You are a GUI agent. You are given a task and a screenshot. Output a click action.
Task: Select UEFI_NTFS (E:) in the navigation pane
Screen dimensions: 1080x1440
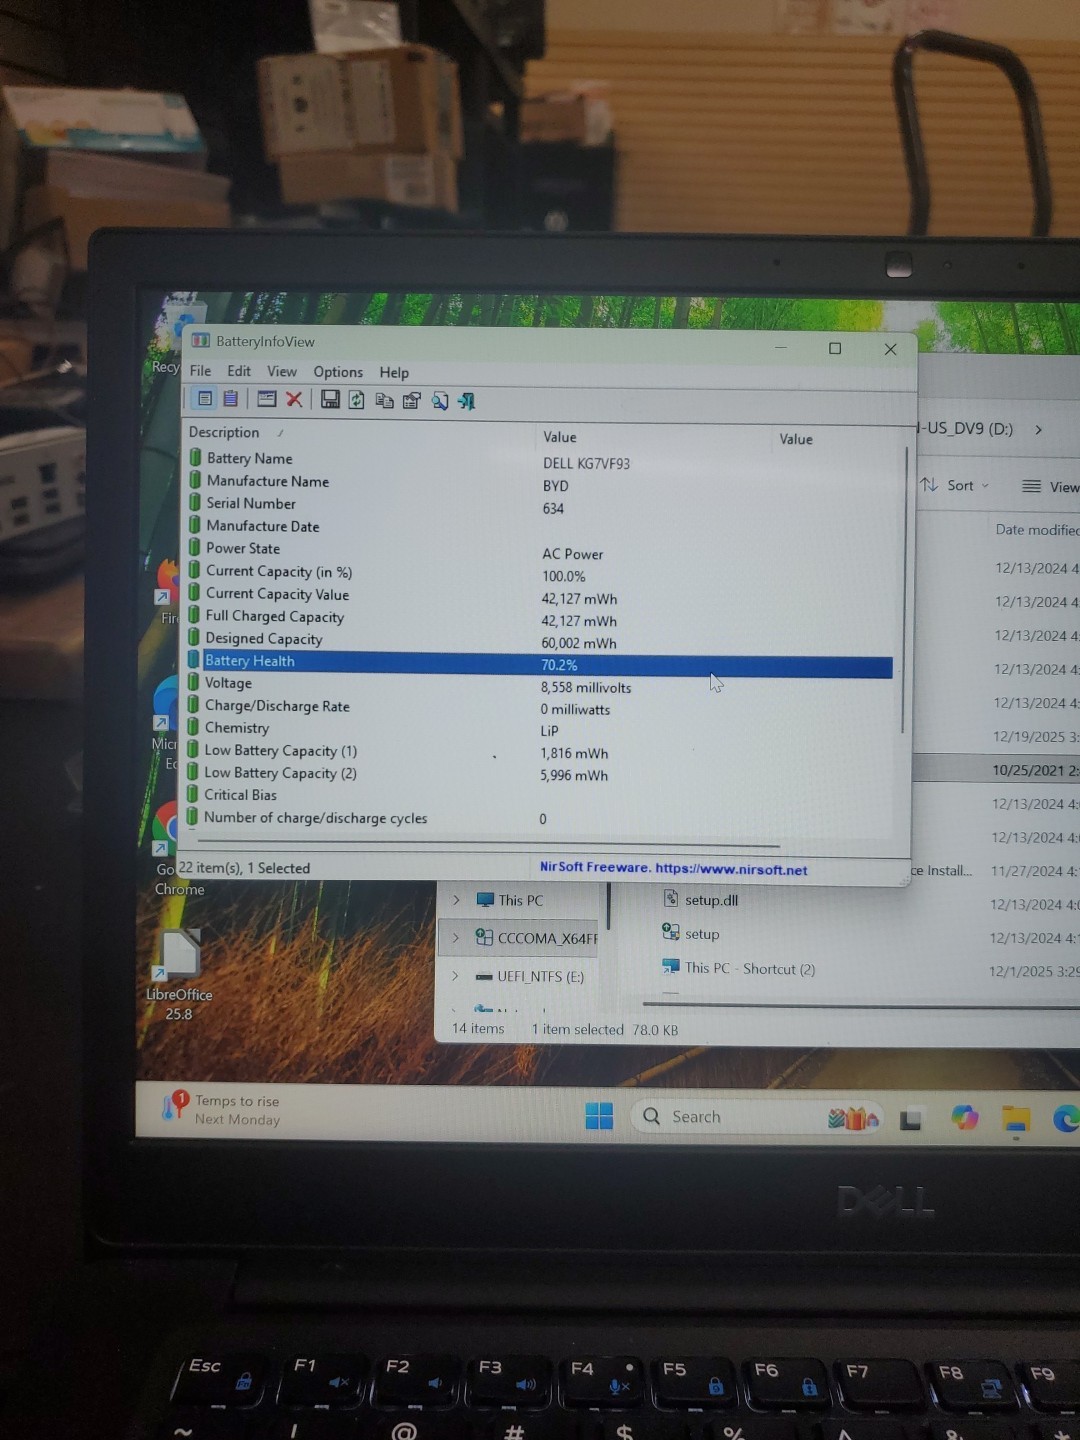tap(529, 976)
